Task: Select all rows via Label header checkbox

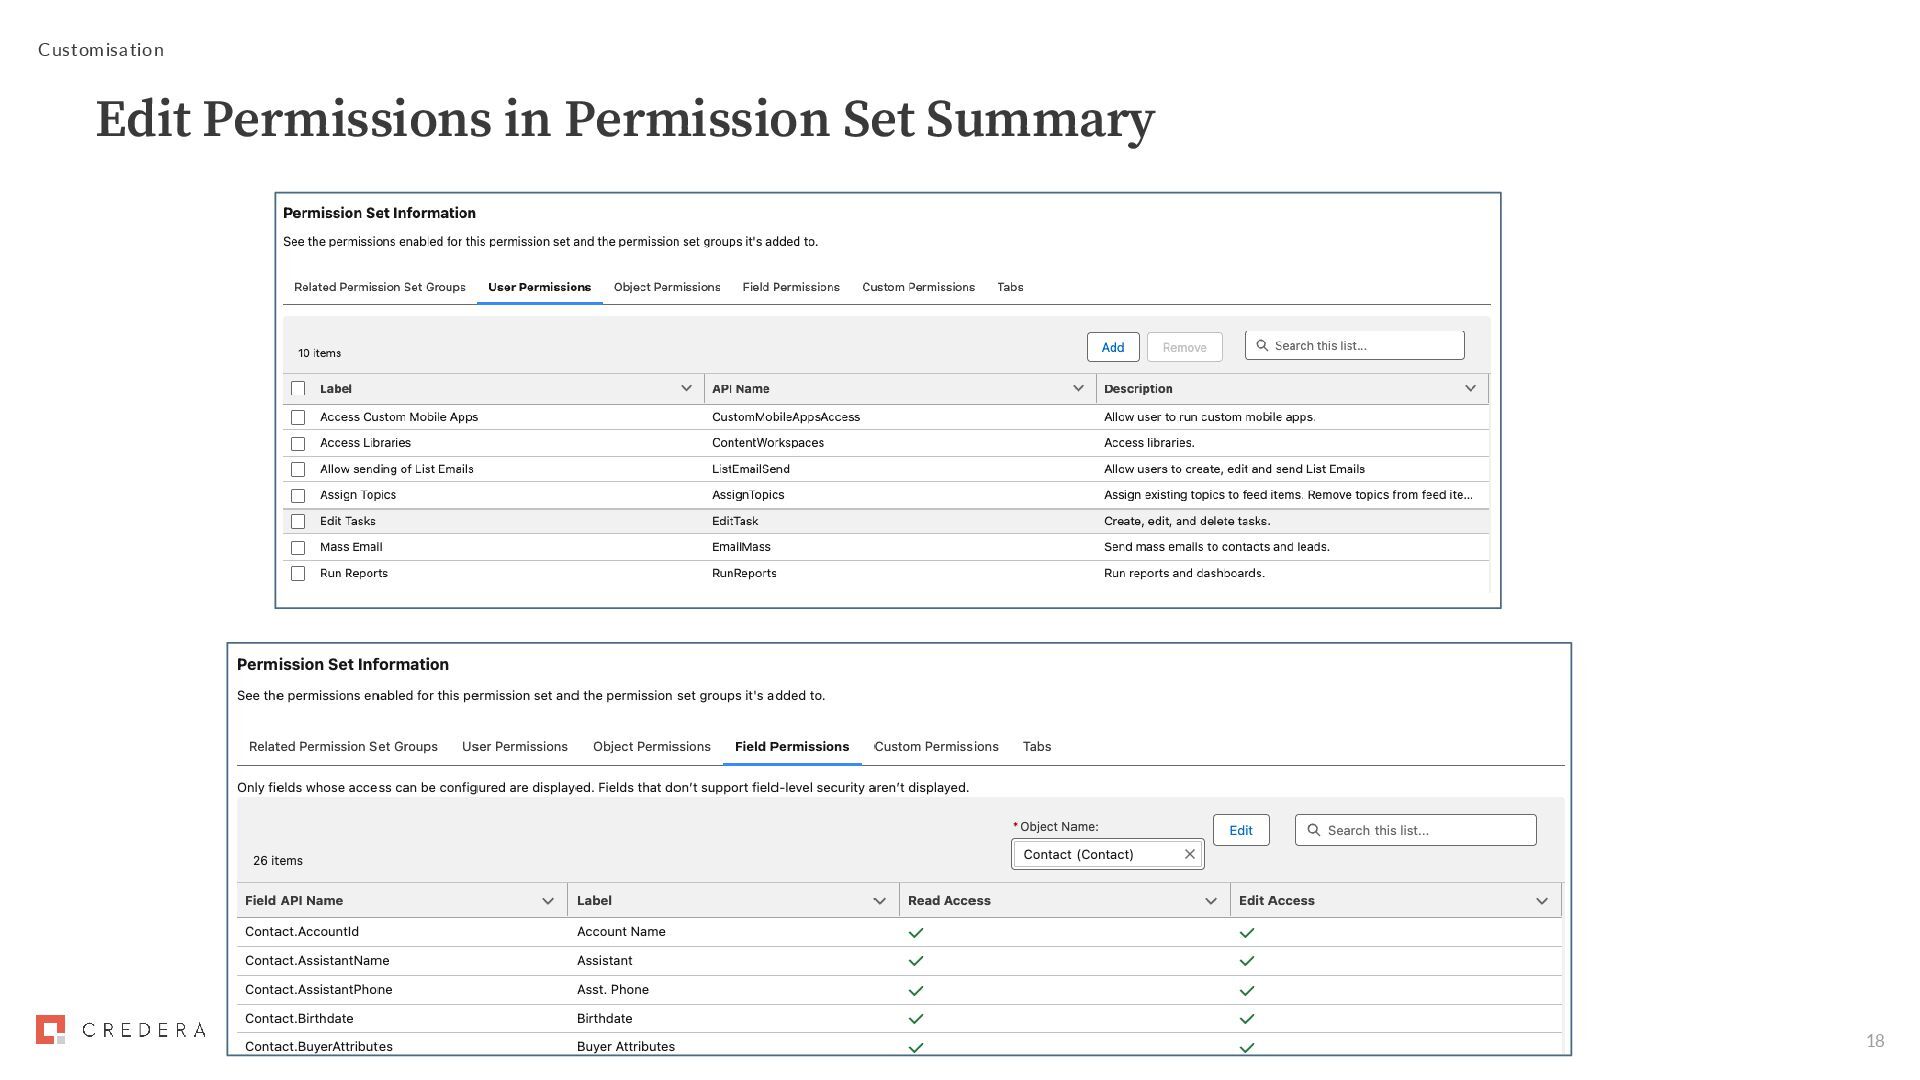Action: pos(298,388)
